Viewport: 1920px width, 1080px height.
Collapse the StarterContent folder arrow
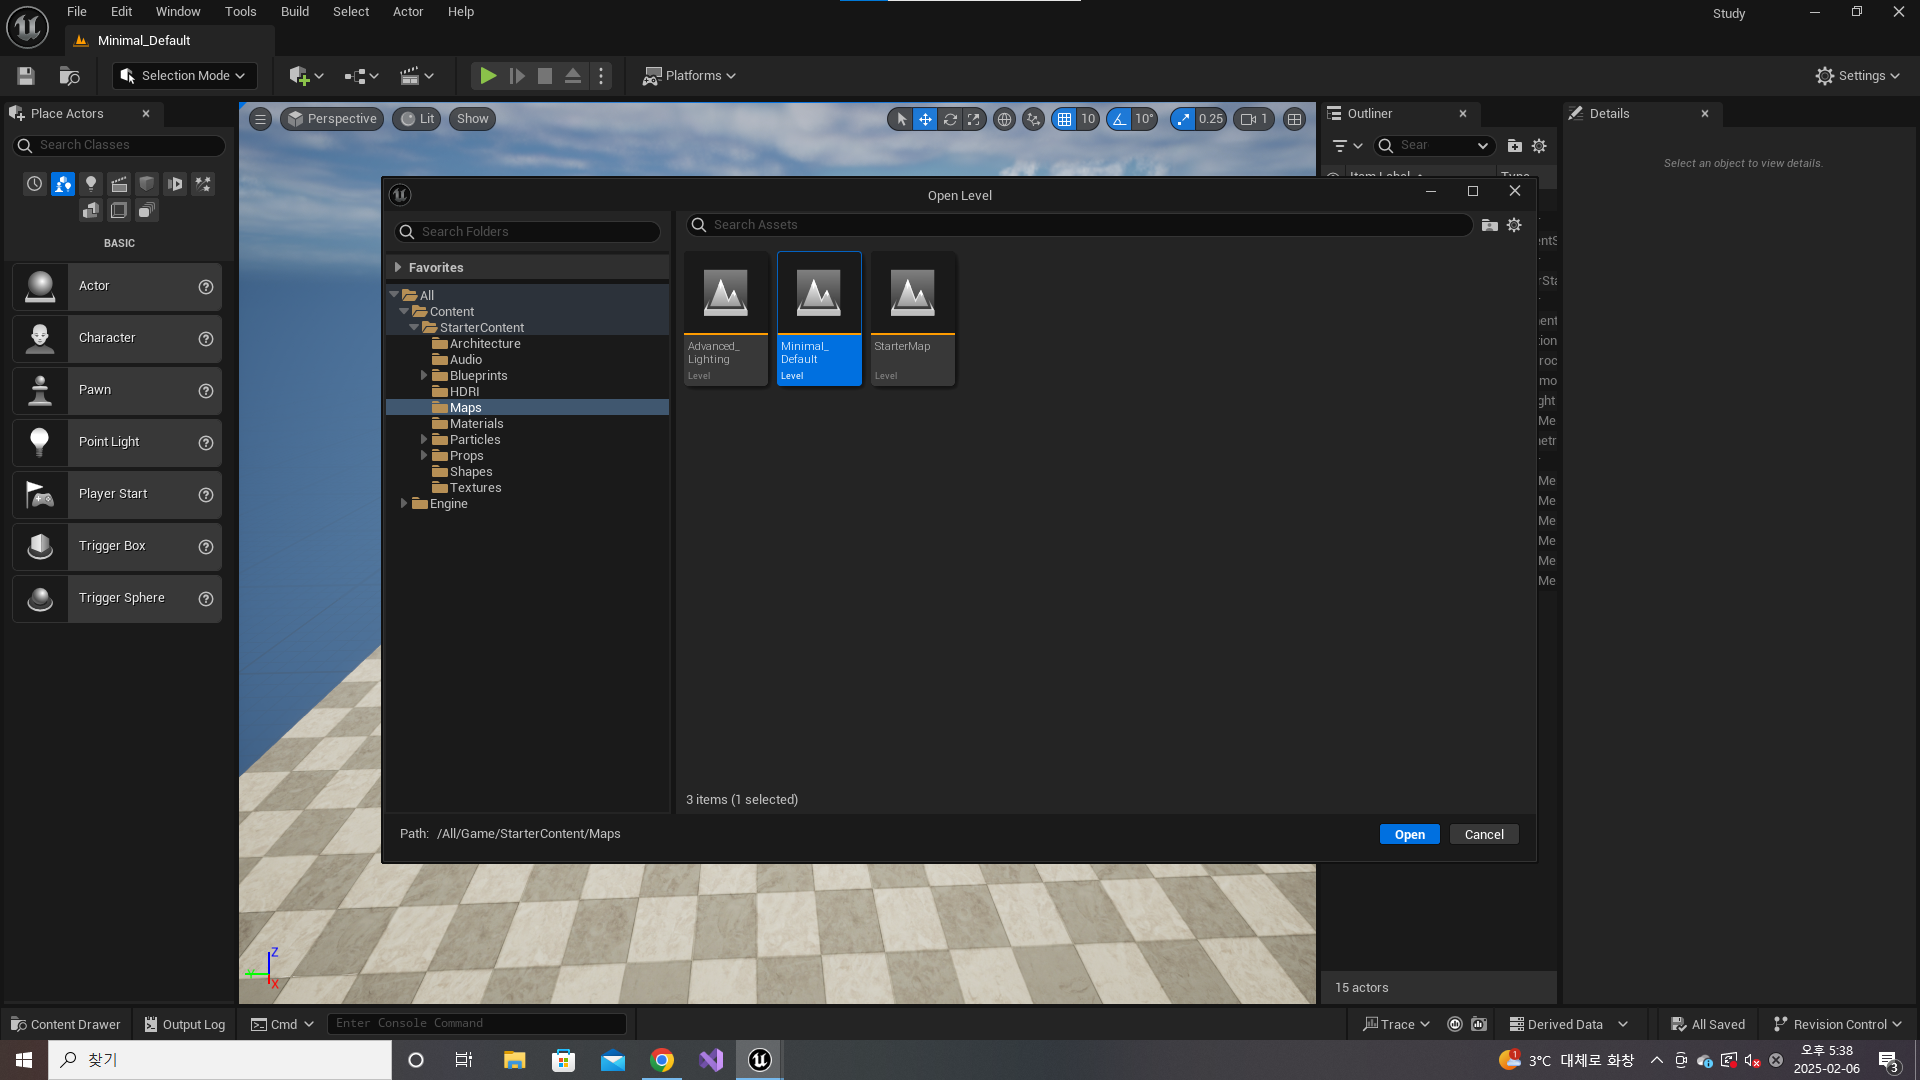414,328
